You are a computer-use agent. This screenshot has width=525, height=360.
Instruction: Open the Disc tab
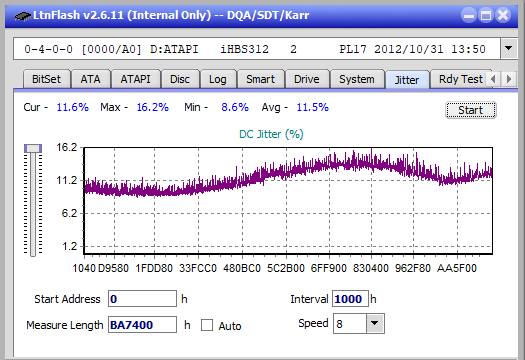tap(180, 79)
